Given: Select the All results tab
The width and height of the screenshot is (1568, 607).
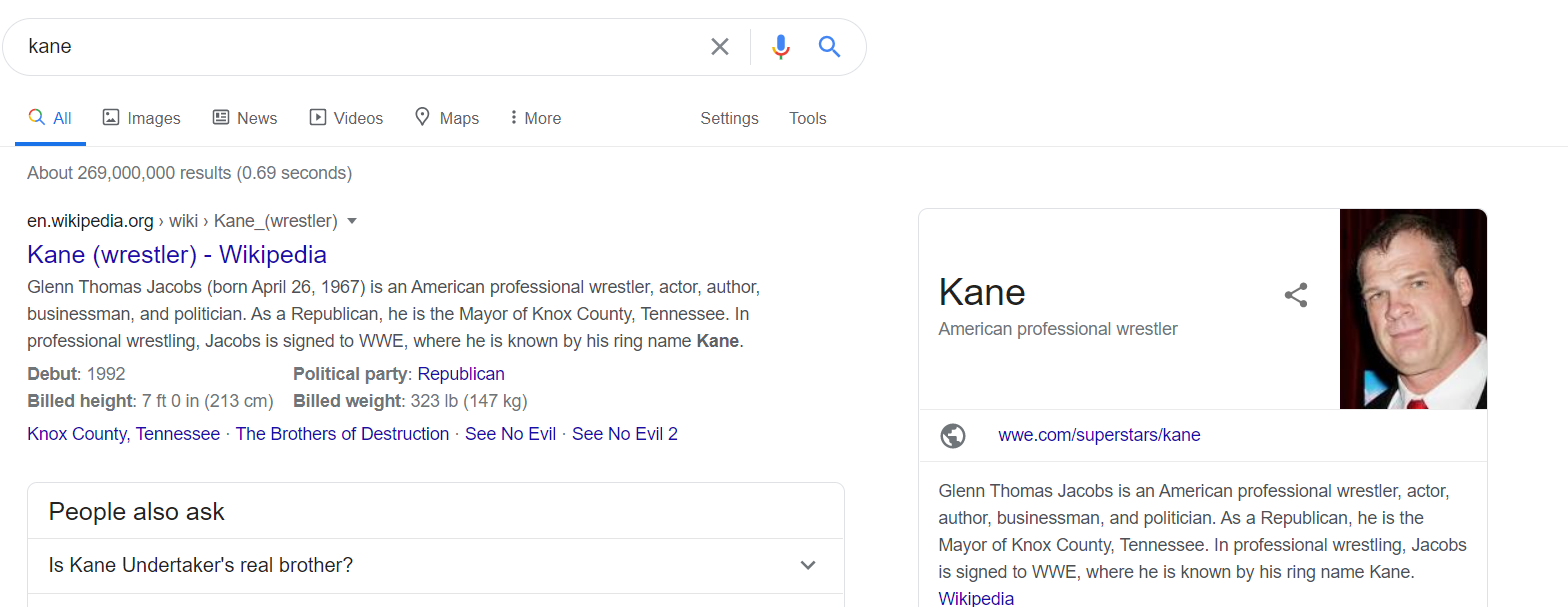Looking at the screenshot, I should (x=50, y=118).
